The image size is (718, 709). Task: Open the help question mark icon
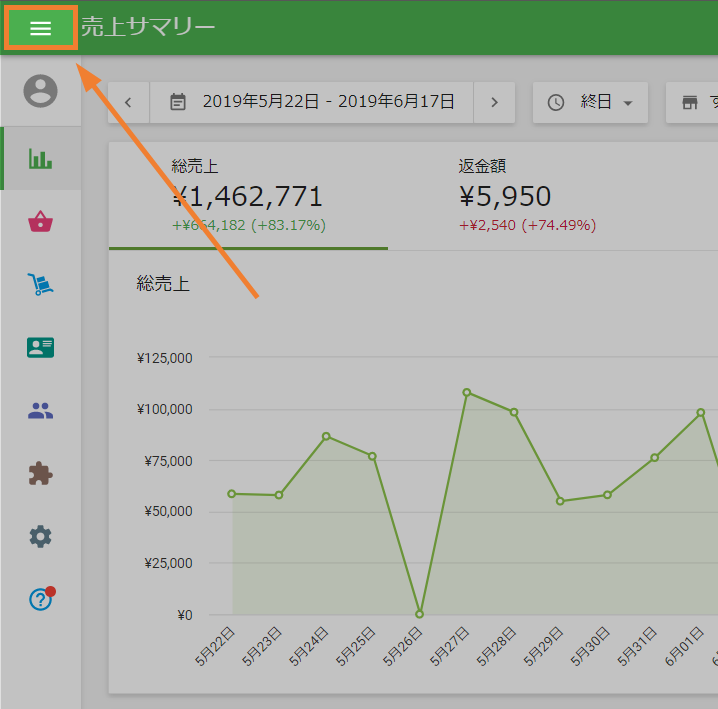click(41, 599)
